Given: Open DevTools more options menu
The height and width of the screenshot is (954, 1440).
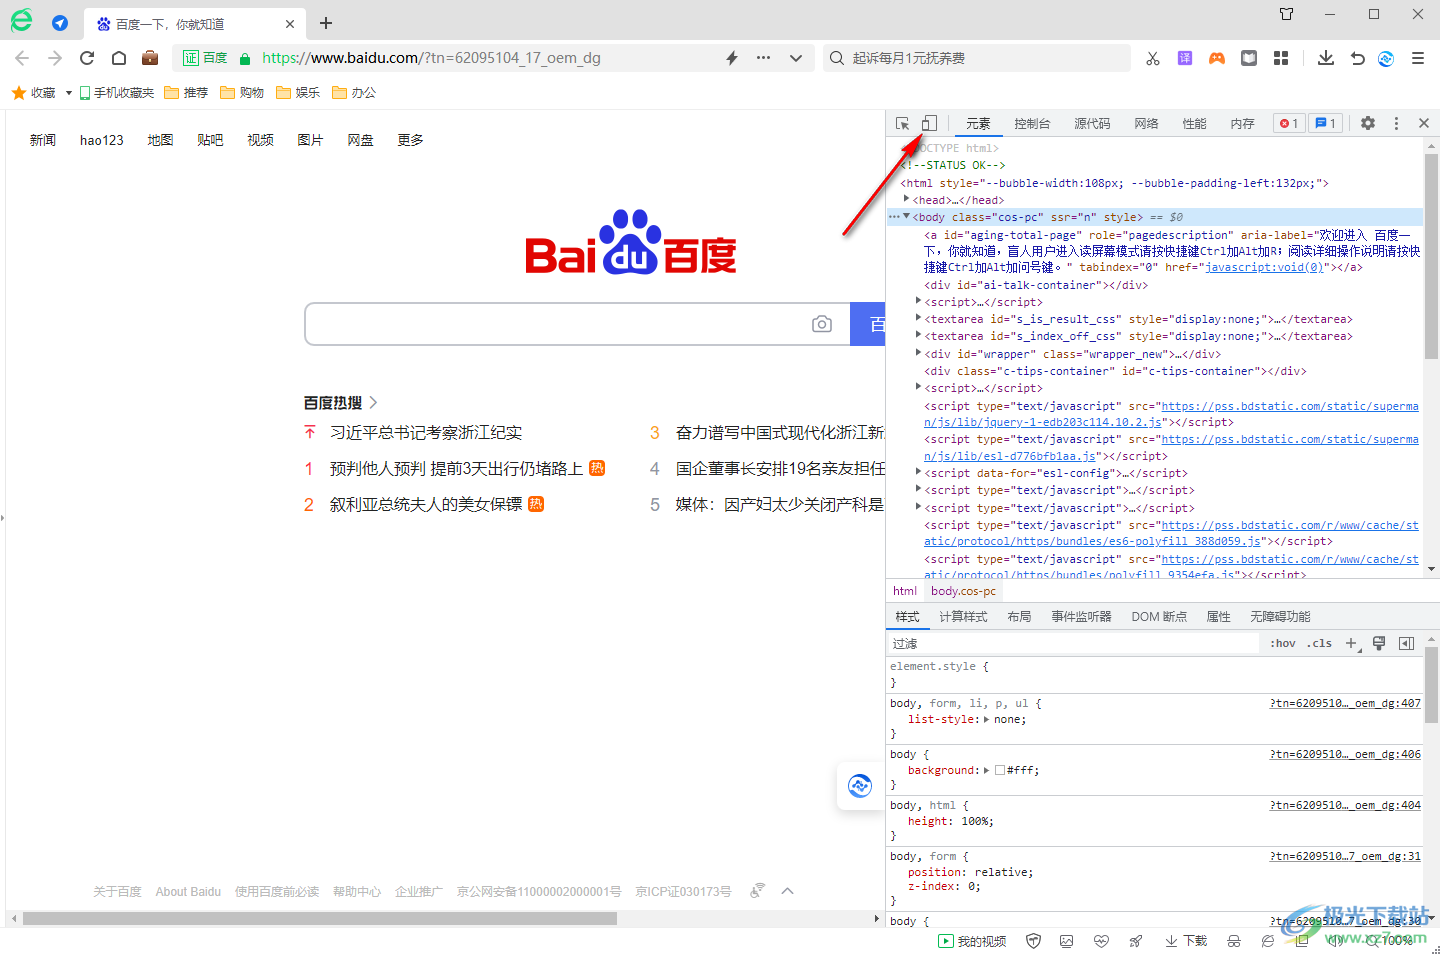Looking at the screenshot, I should coord(1396,123).
